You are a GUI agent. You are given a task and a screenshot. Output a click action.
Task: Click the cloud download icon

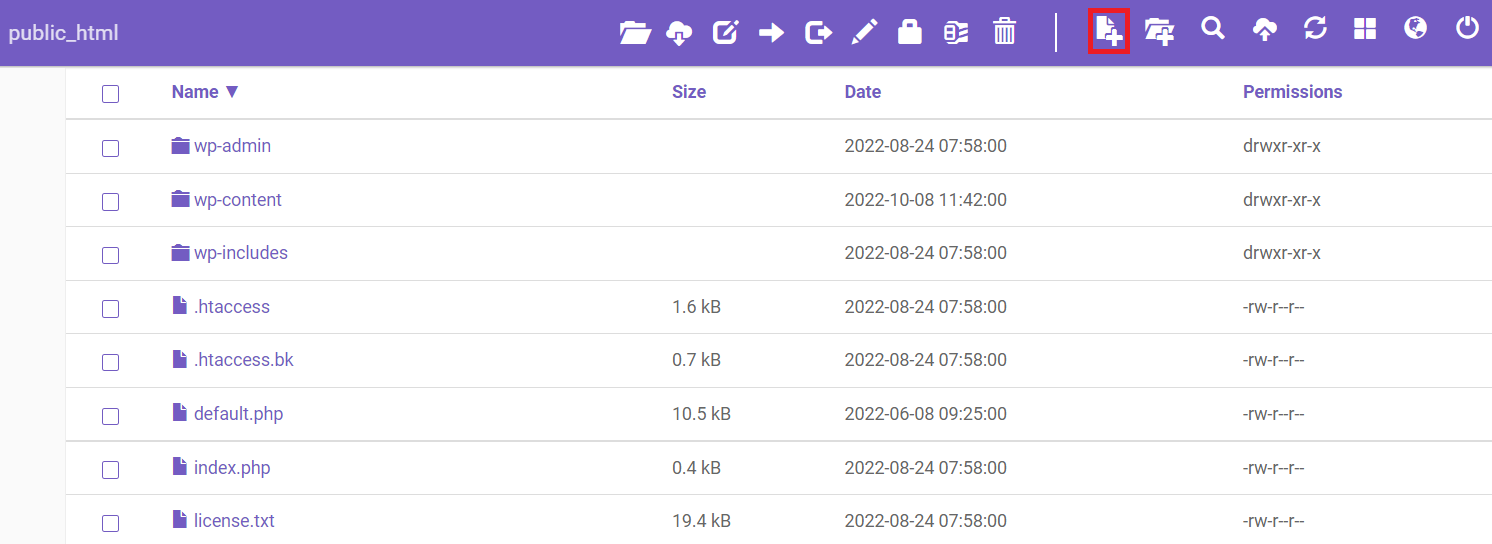click(x=679, y=33)
